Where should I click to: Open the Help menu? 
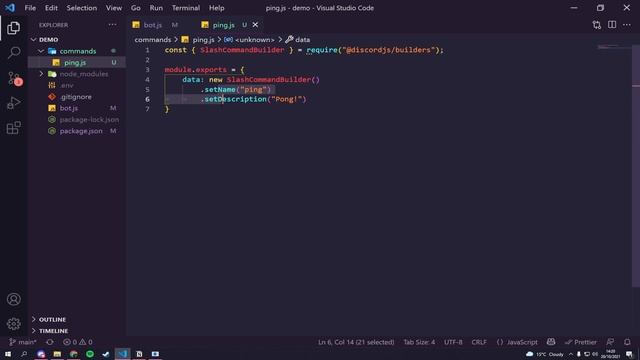click(x=217, y=8)
